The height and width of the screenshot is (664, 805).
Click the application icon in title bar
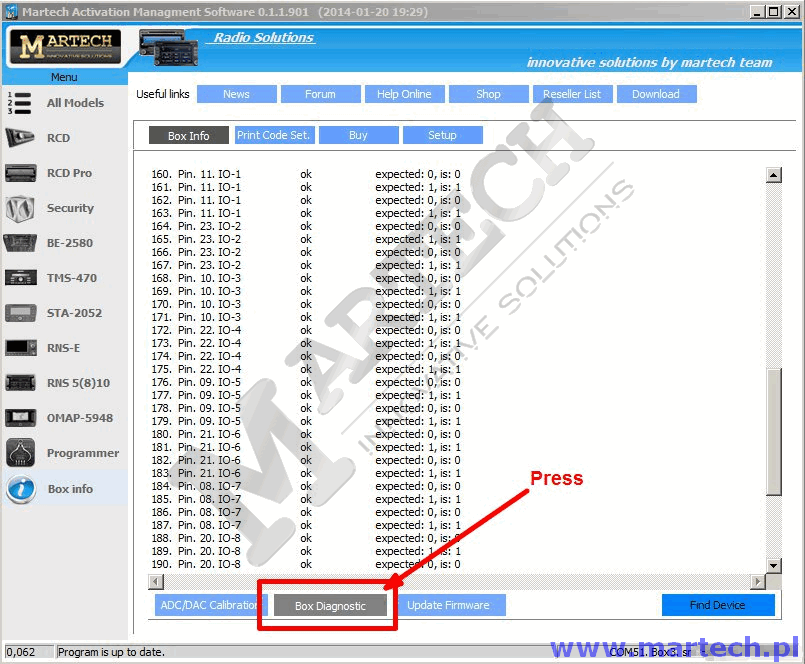11,11
